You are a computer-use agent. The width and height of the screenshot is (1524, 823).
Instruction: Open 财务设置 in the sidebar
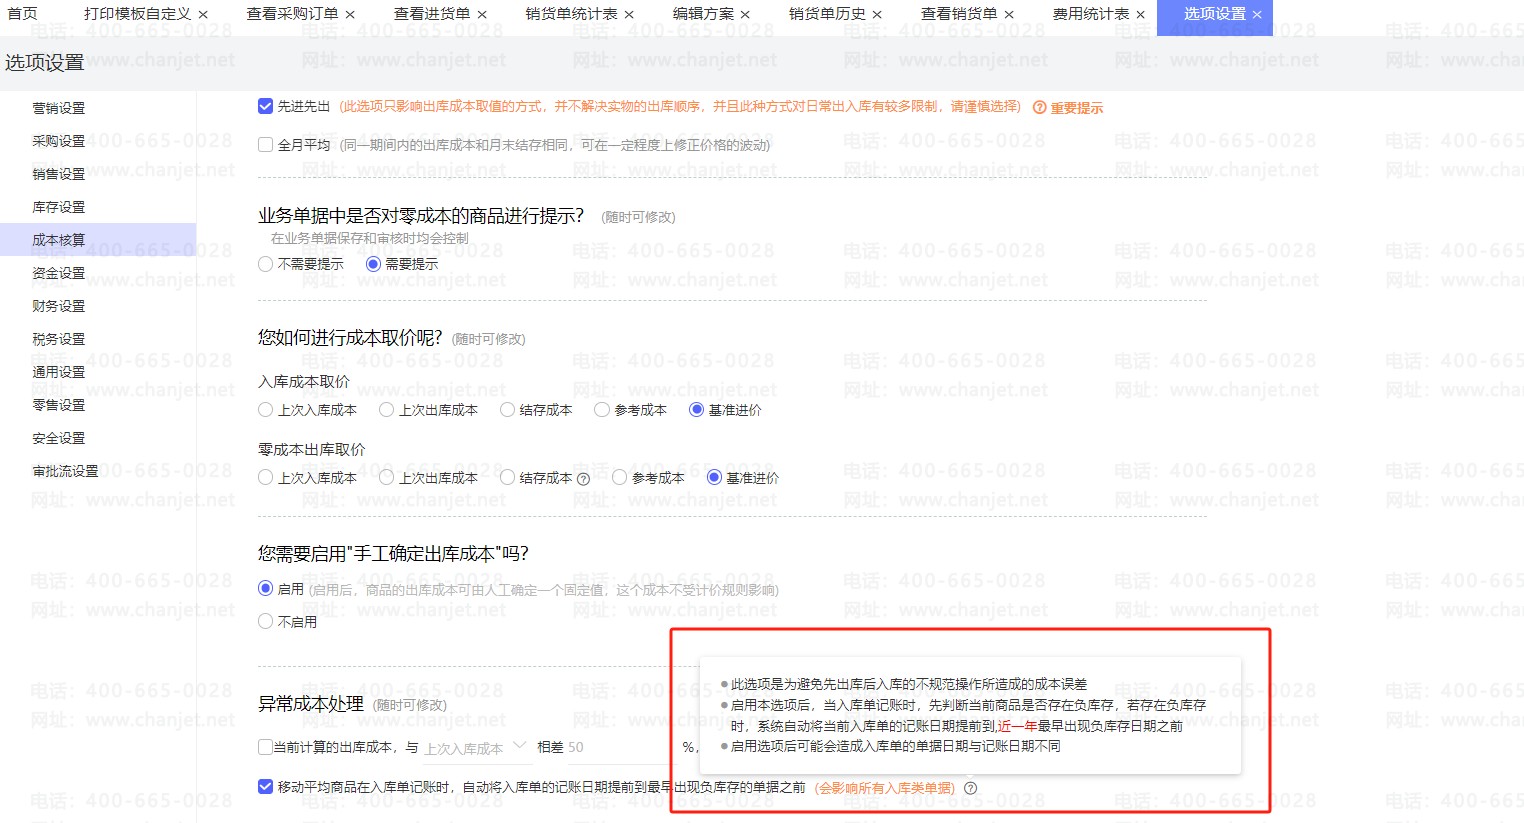(59, 306)
